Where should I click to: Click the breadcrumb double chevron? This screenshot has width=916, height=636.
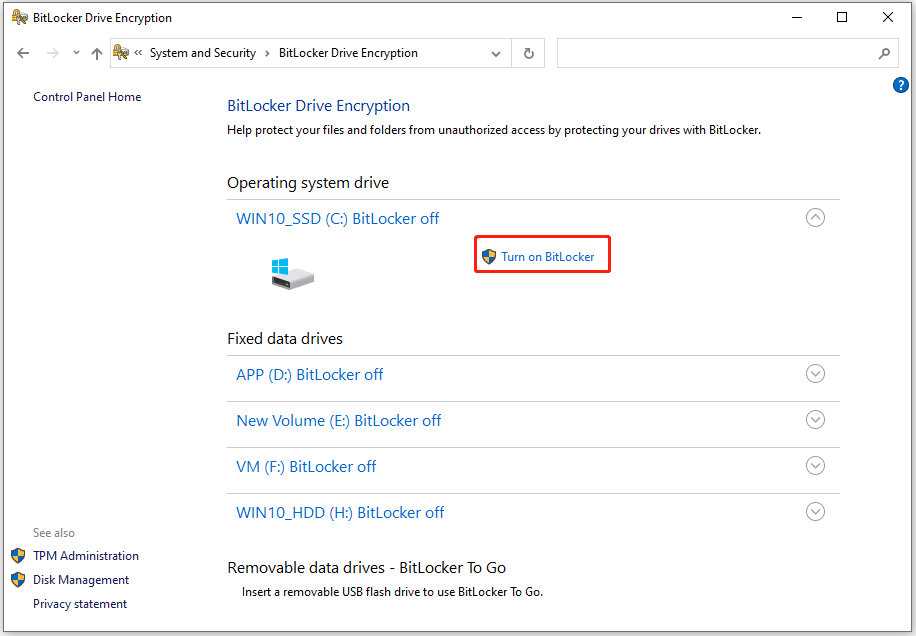(138, 53)
